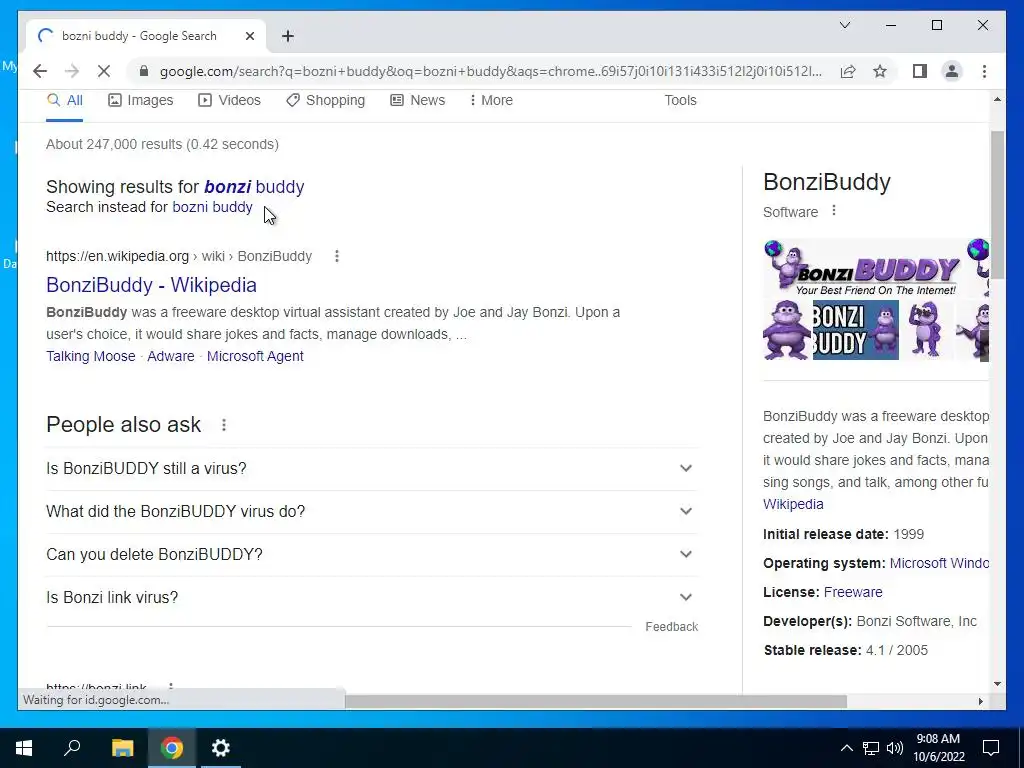Screen dimensions: 1024x768
Task: Click Feedback under People also ask
Action: coord(671,627)
